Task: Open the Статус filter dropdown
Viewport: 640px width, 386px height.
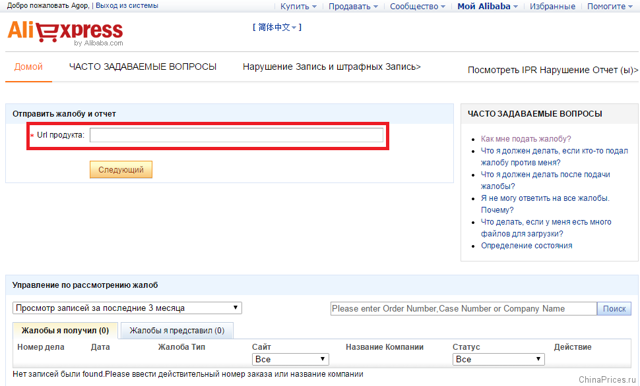Action: [498, 359]
